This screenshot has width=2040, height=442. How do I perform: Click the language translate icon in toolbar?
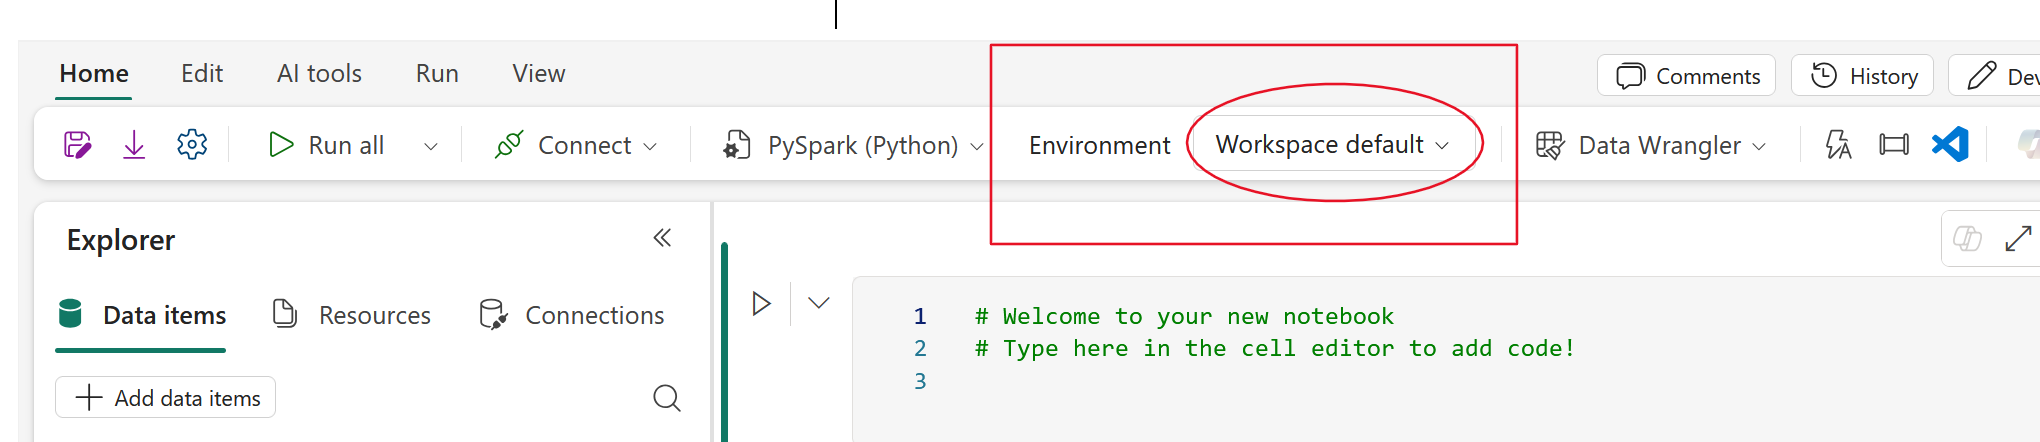[1838, 145]
